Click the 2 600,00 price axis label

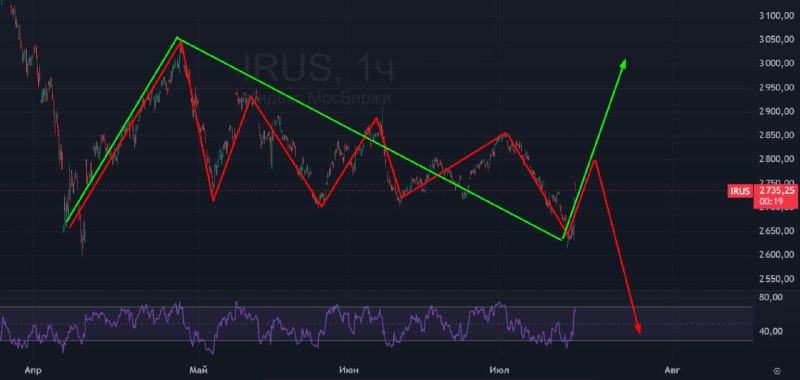(x=776, y=255)
